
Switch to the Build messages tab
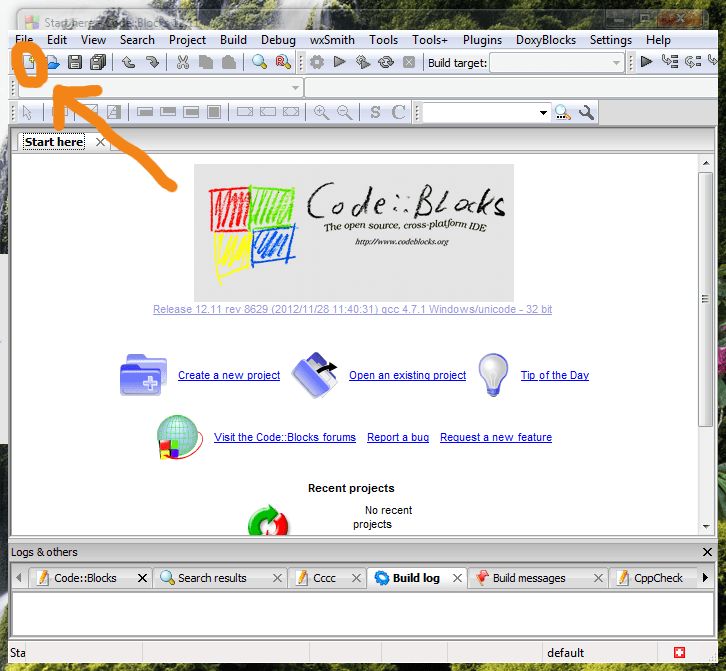(529, 578)
